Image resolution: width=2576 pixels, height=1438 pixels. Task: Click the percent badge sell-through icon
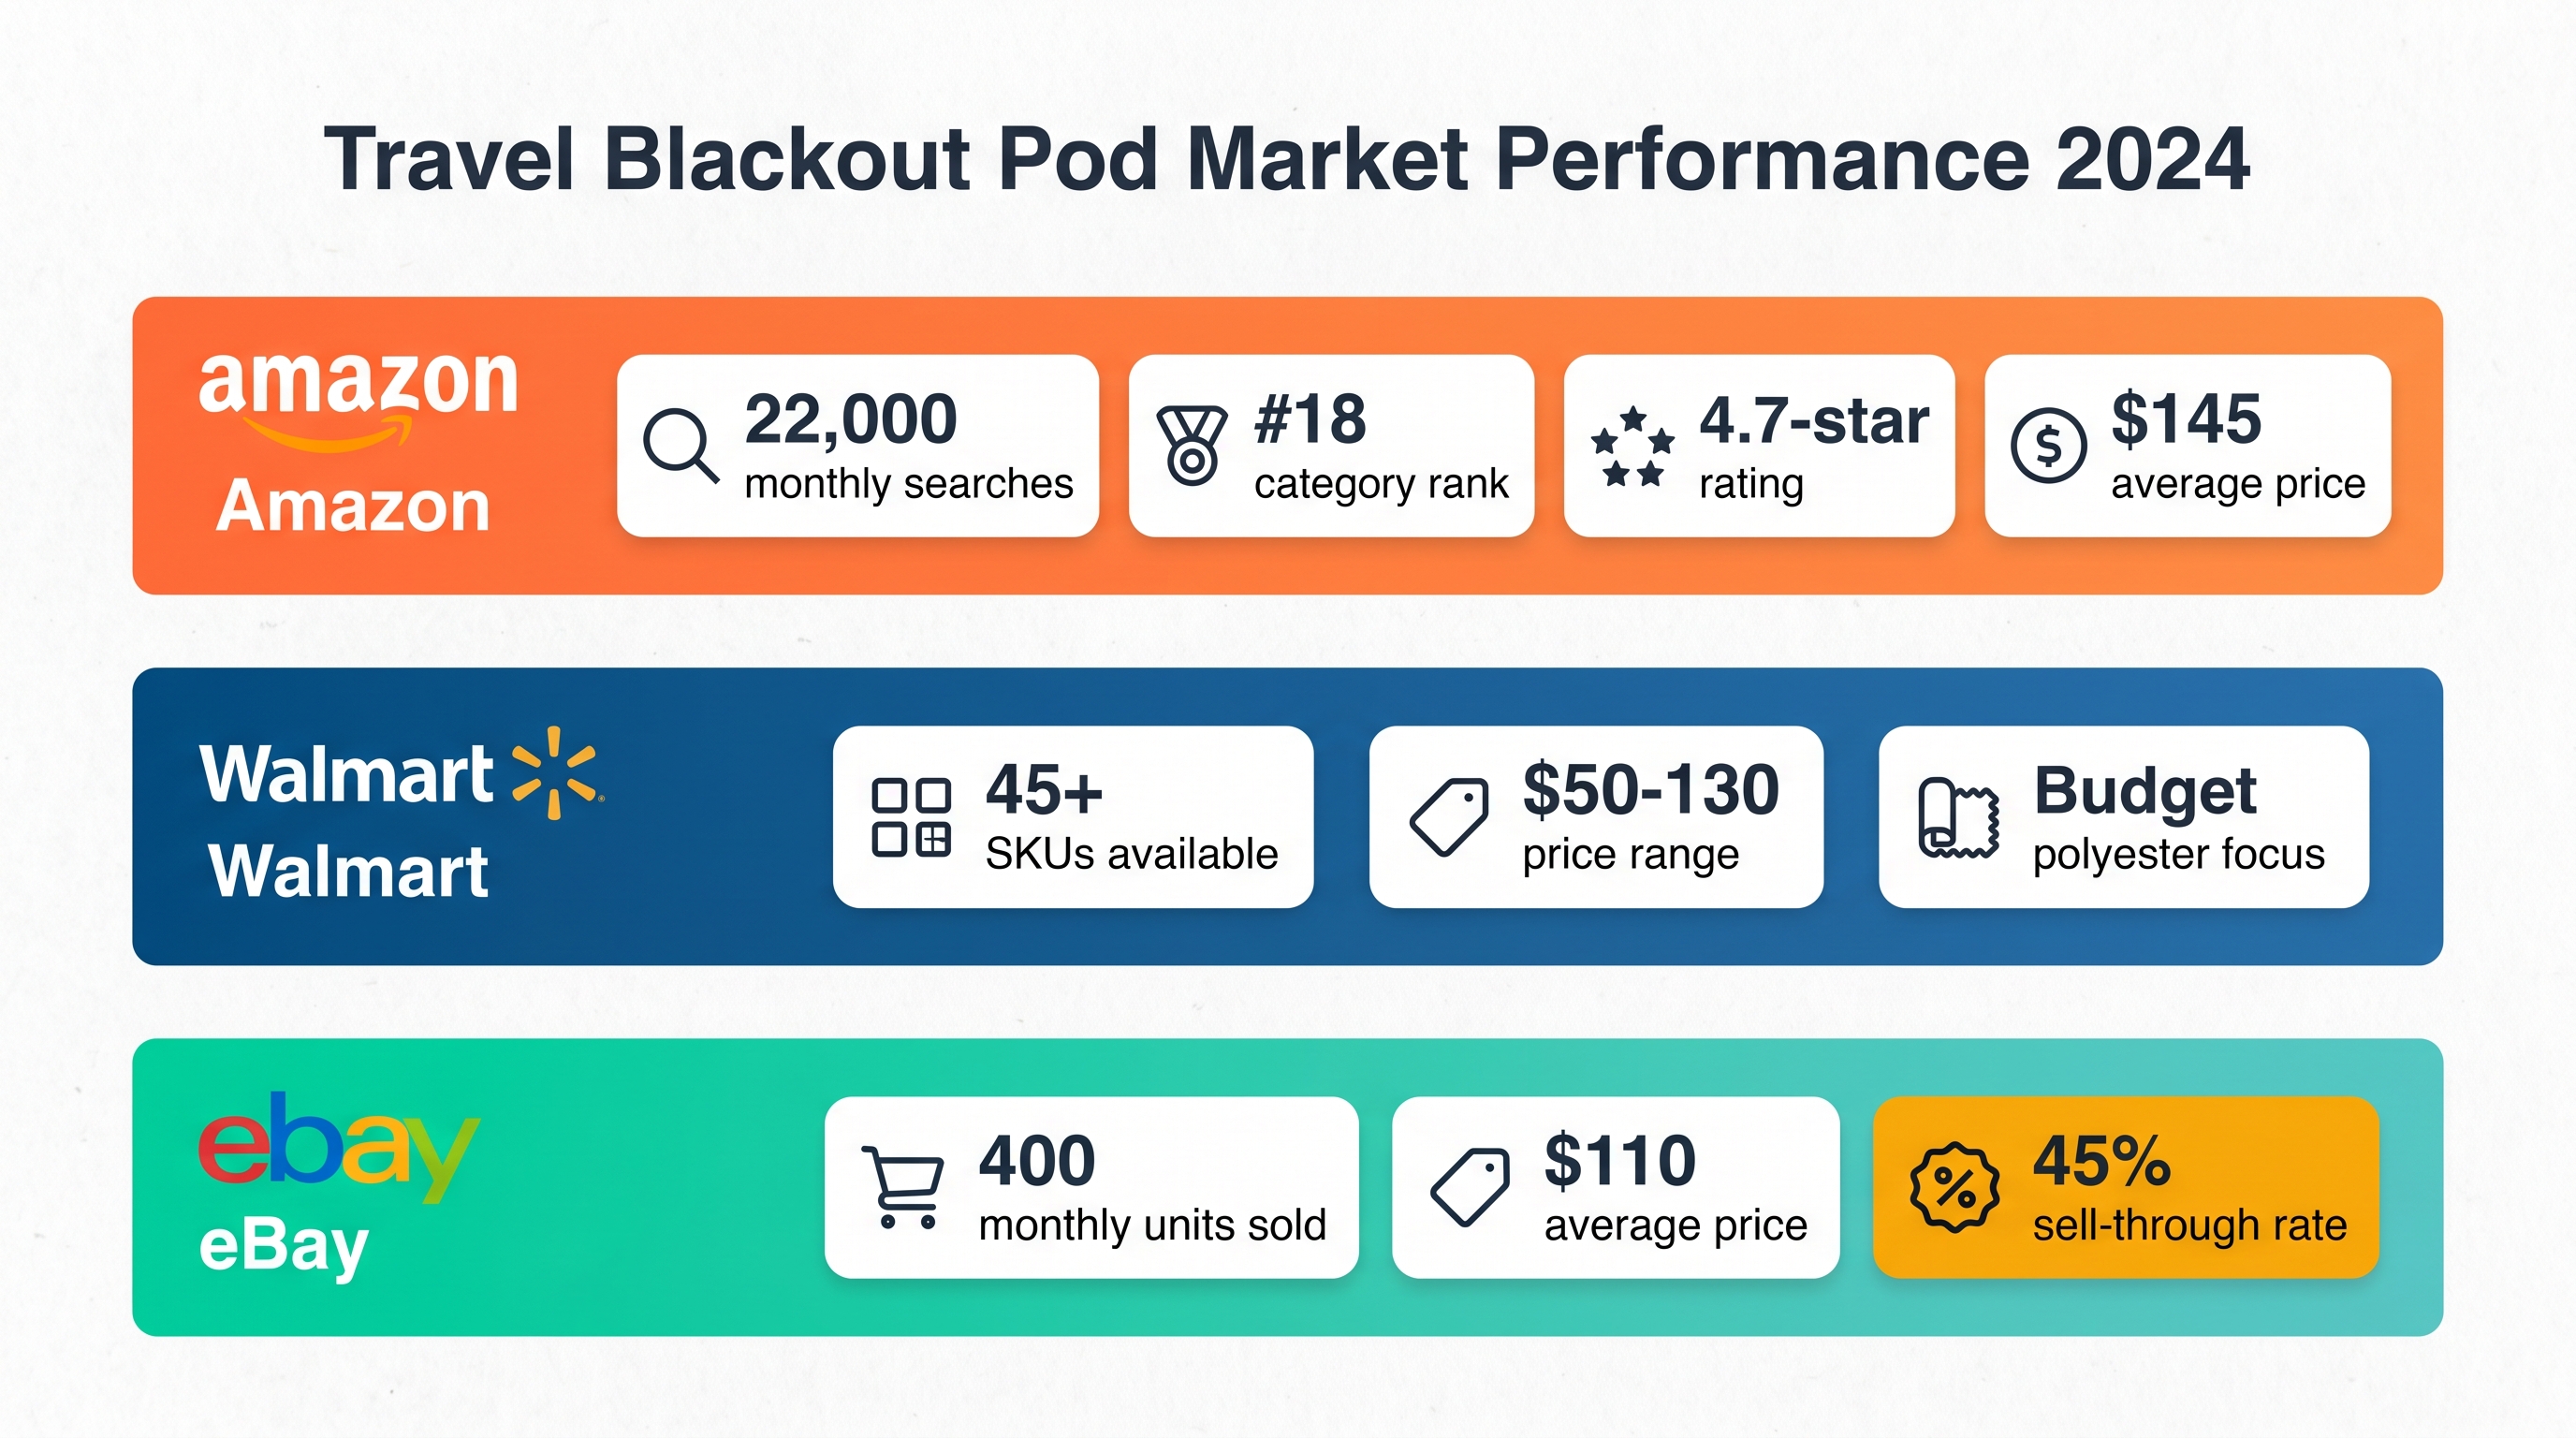(x=1954, y=1187)
